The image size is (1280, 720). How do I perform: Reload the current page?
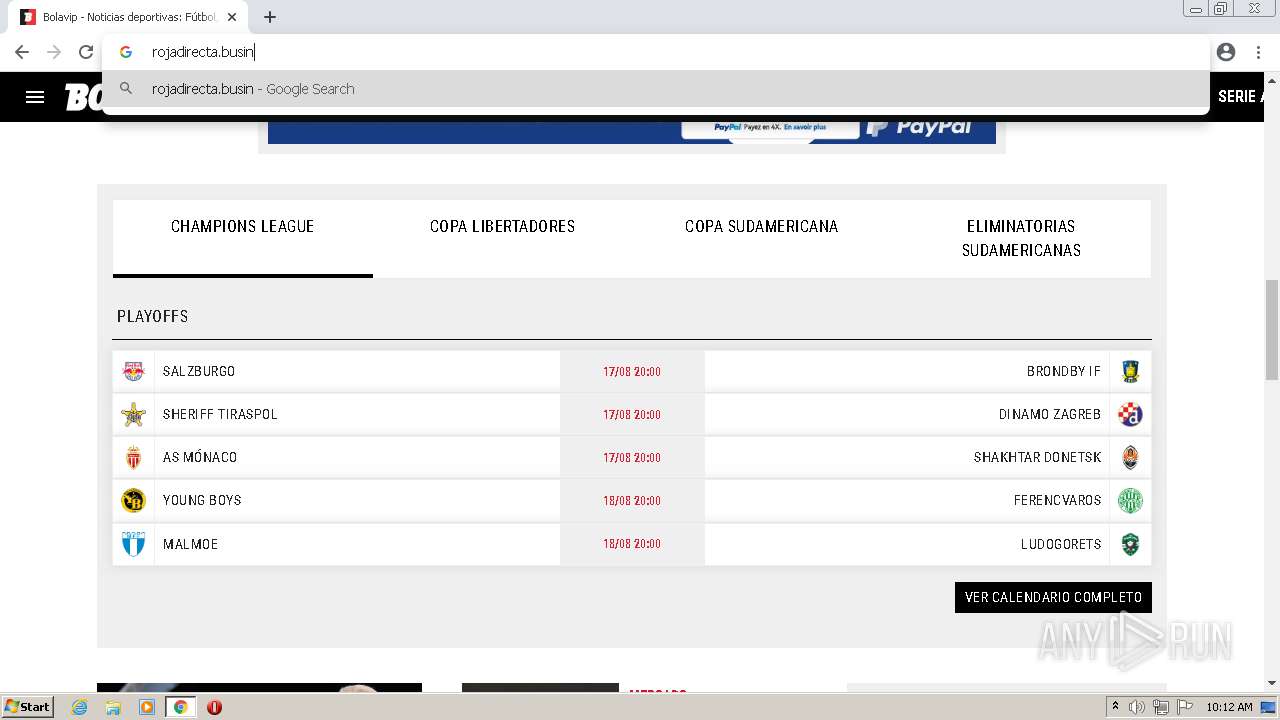[x=86, y=52]
